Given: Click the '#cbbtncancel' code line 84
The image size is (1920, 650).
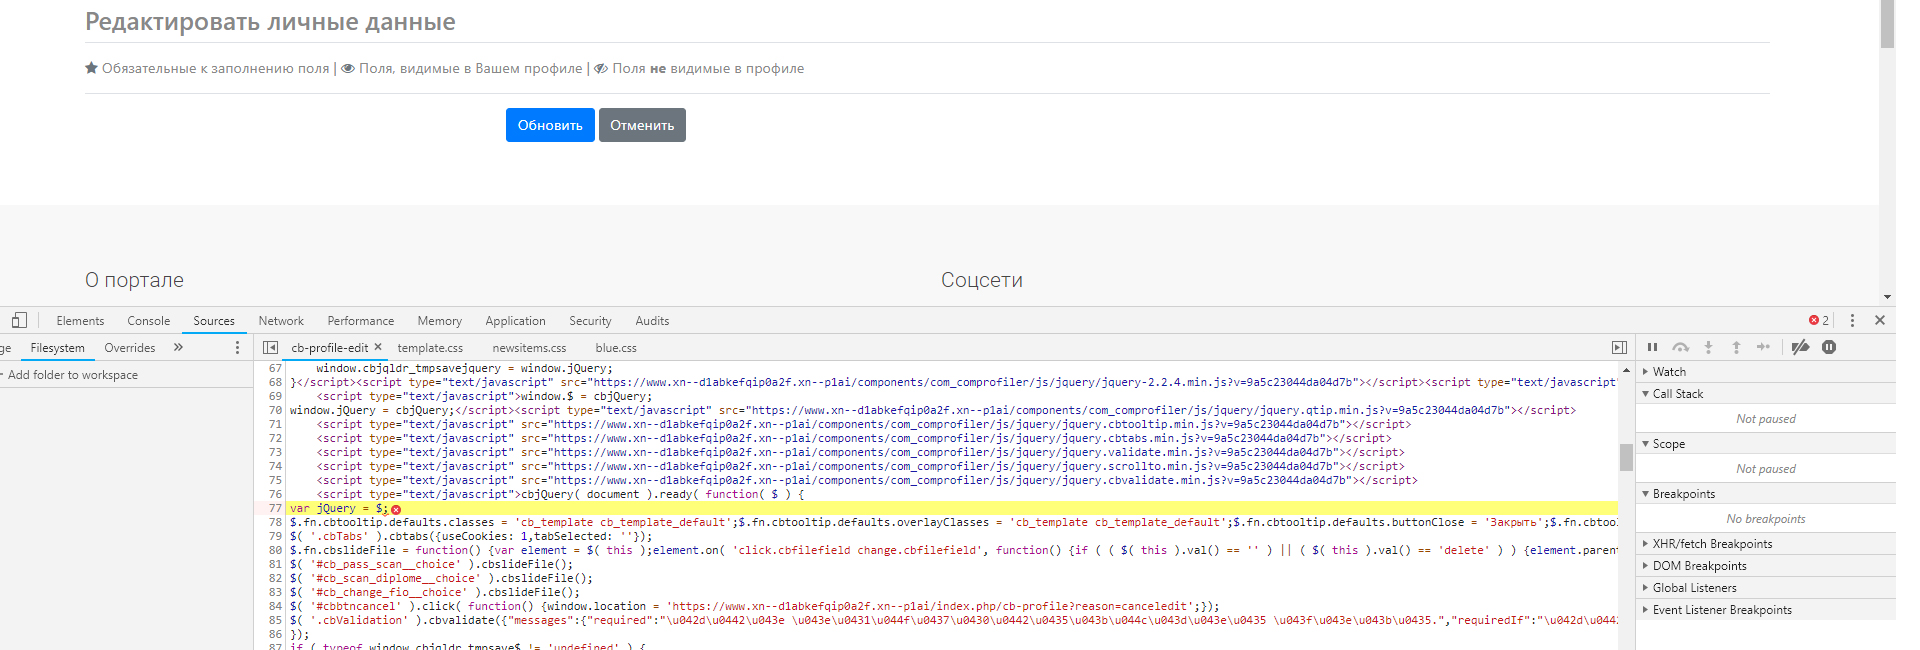Looking at the screenshot, I should 755,606.
